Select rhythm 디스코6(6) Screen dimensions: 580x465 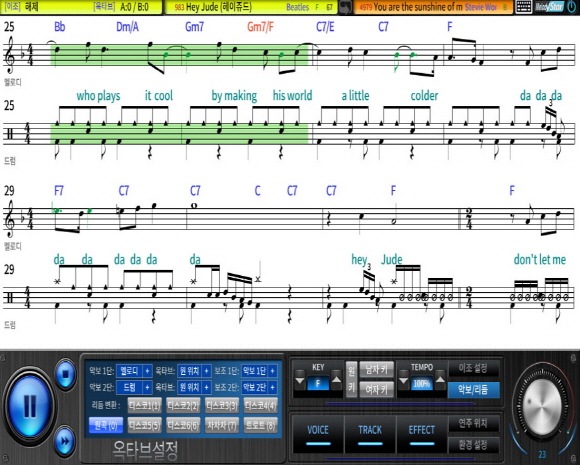pyautogui.click(x=183, y=425)
